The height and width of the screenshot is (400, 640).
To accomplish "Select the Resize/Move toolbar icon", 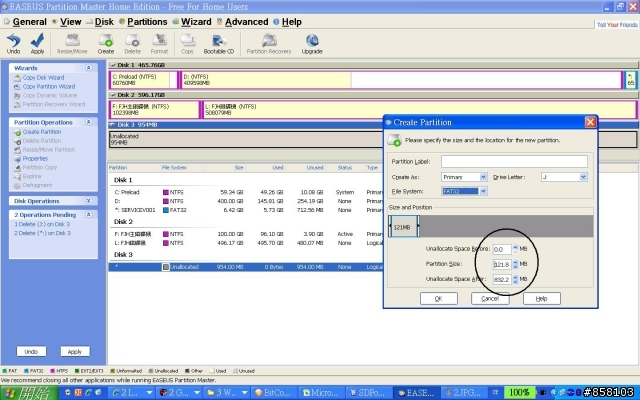I will tap(72, 44).
